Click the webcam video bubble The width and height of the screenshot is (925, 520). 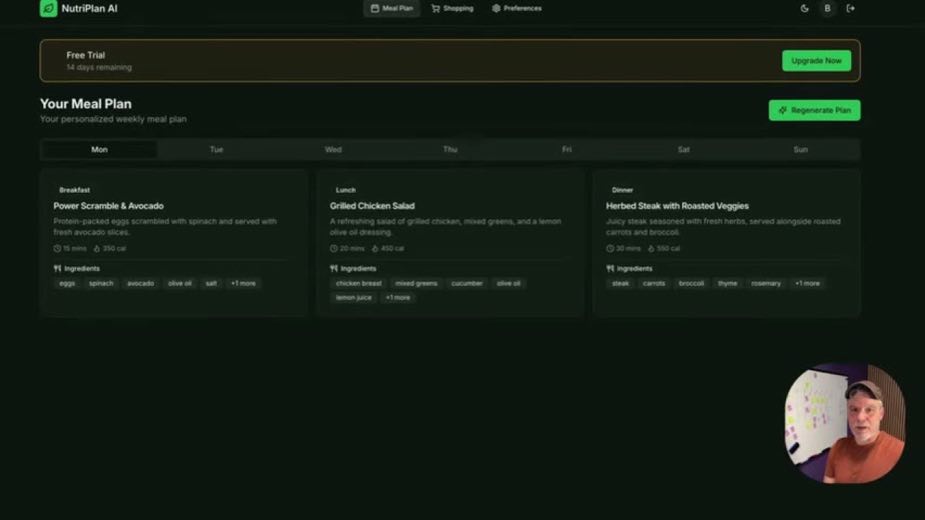(x=845, y=423)
